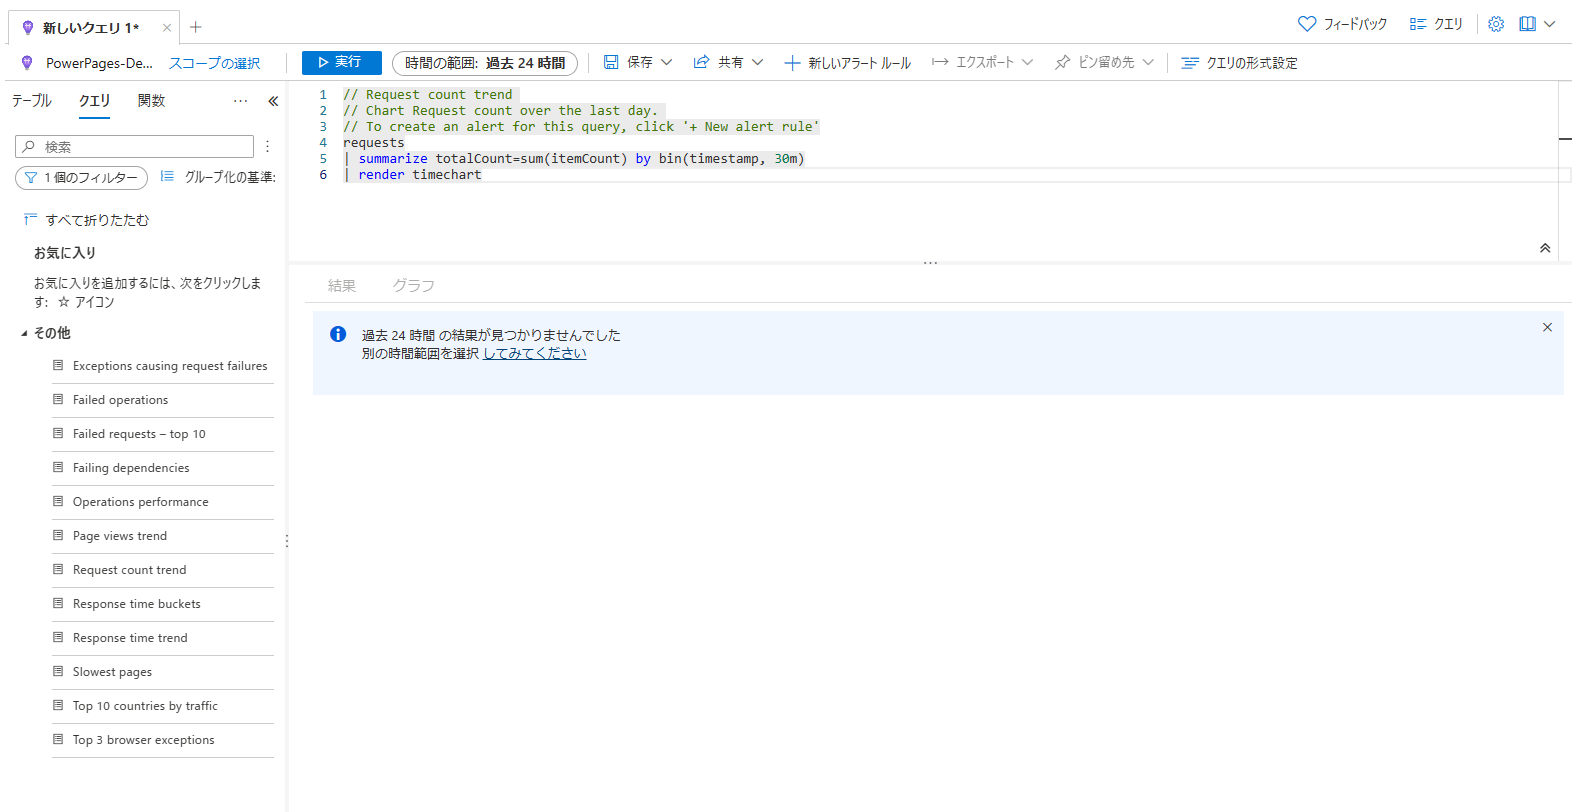Expand the 共有 dropdown chevron
Viewport: 1576px width, 812px height.
(x=758, y=62)
